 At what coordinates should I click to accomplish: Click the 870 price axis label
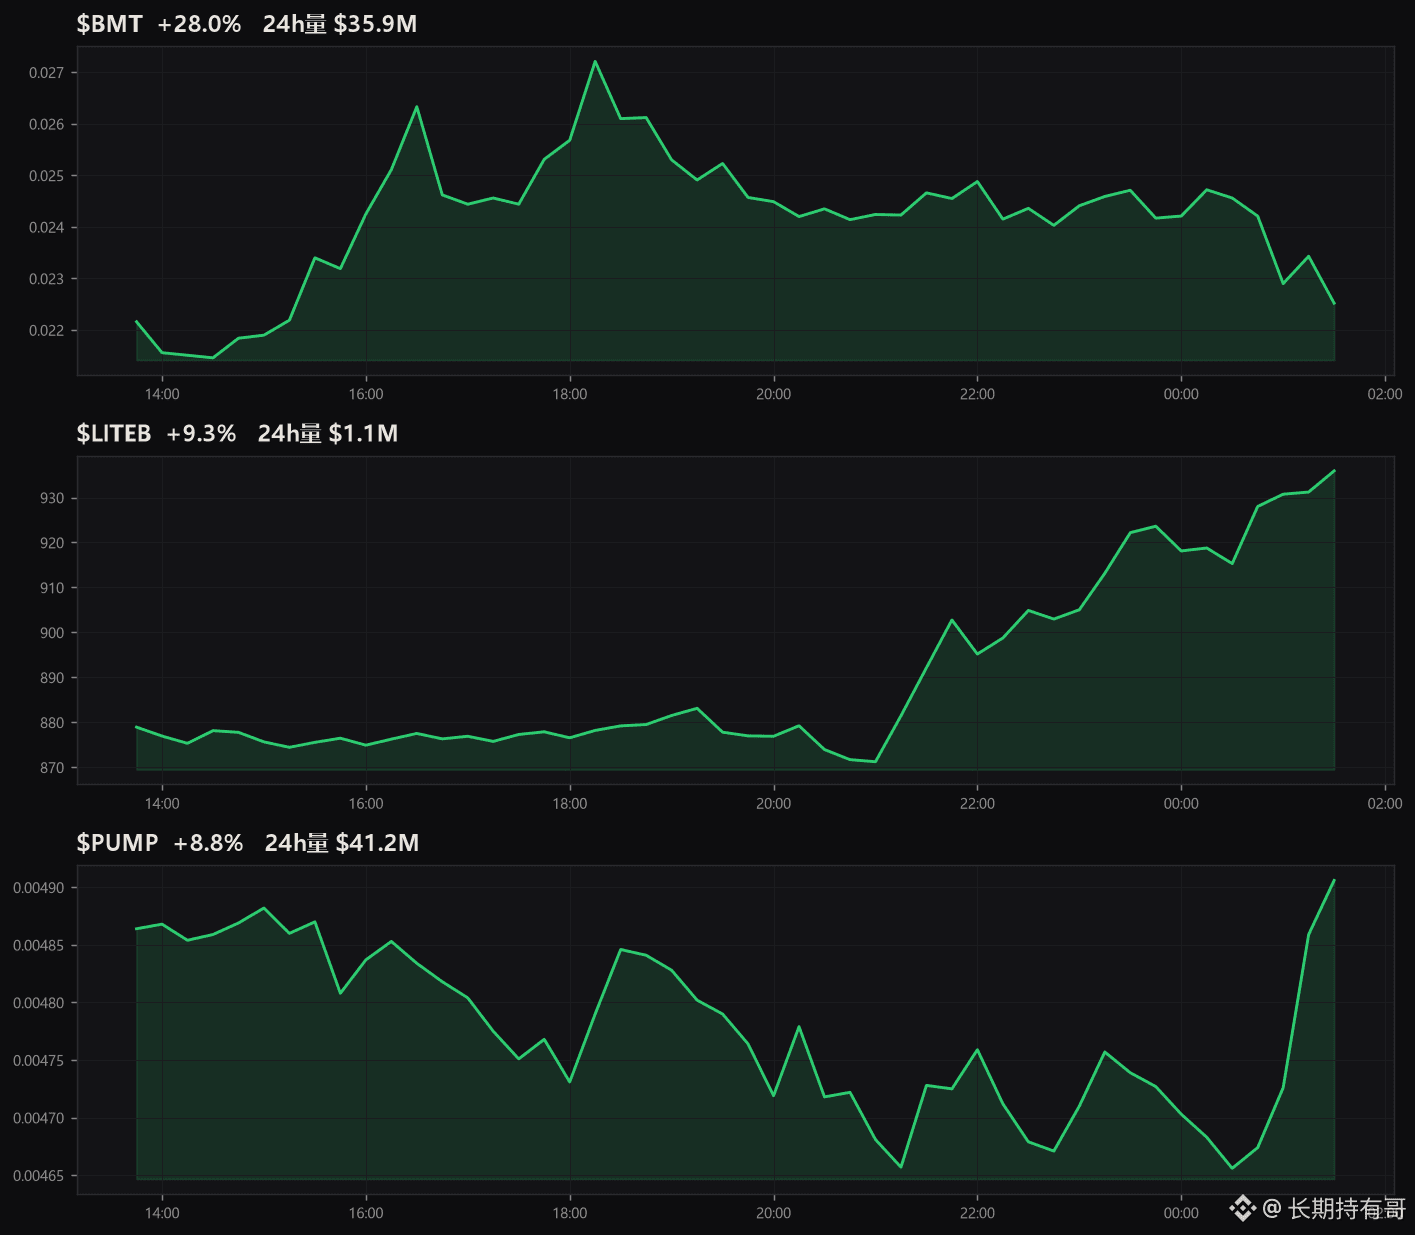(52, 768)
